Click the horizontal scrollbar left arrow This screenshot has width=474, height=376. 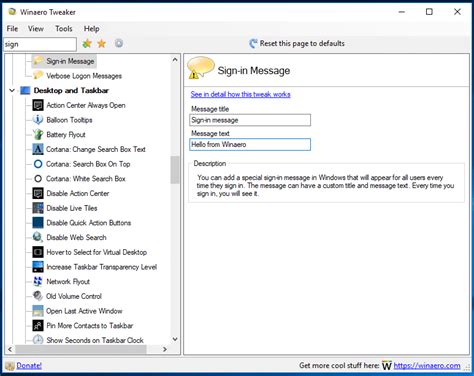[10, 349]
